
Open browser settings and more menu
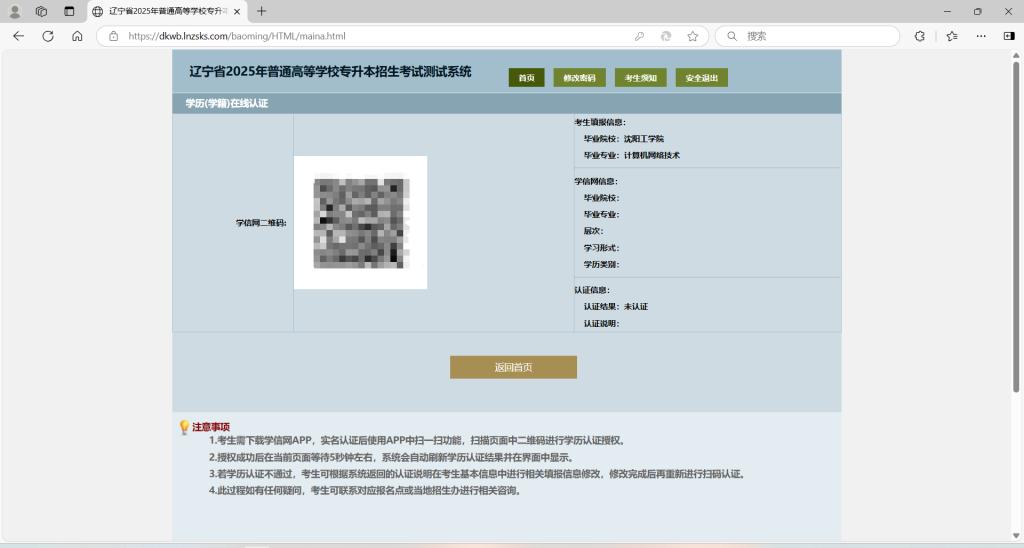981,36
